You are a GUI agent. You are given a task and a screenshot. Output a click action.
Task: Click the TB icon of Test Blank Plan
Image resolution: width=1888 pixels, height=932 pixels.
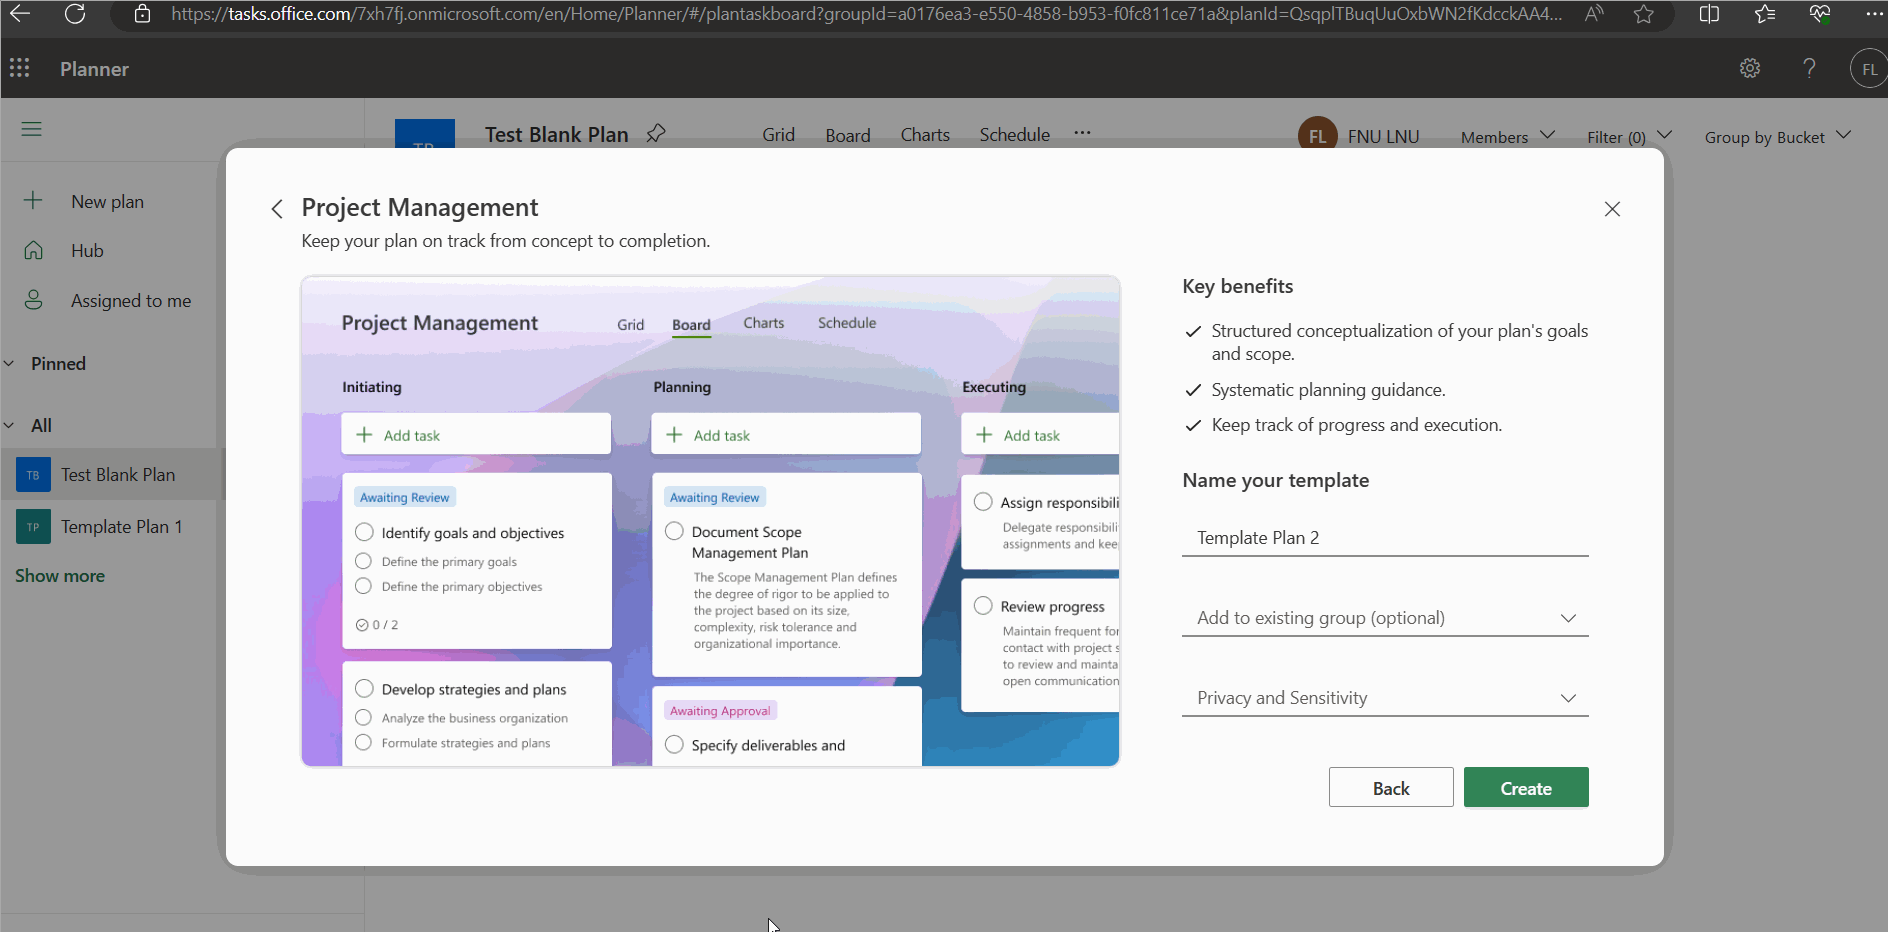tap(33, 475)
